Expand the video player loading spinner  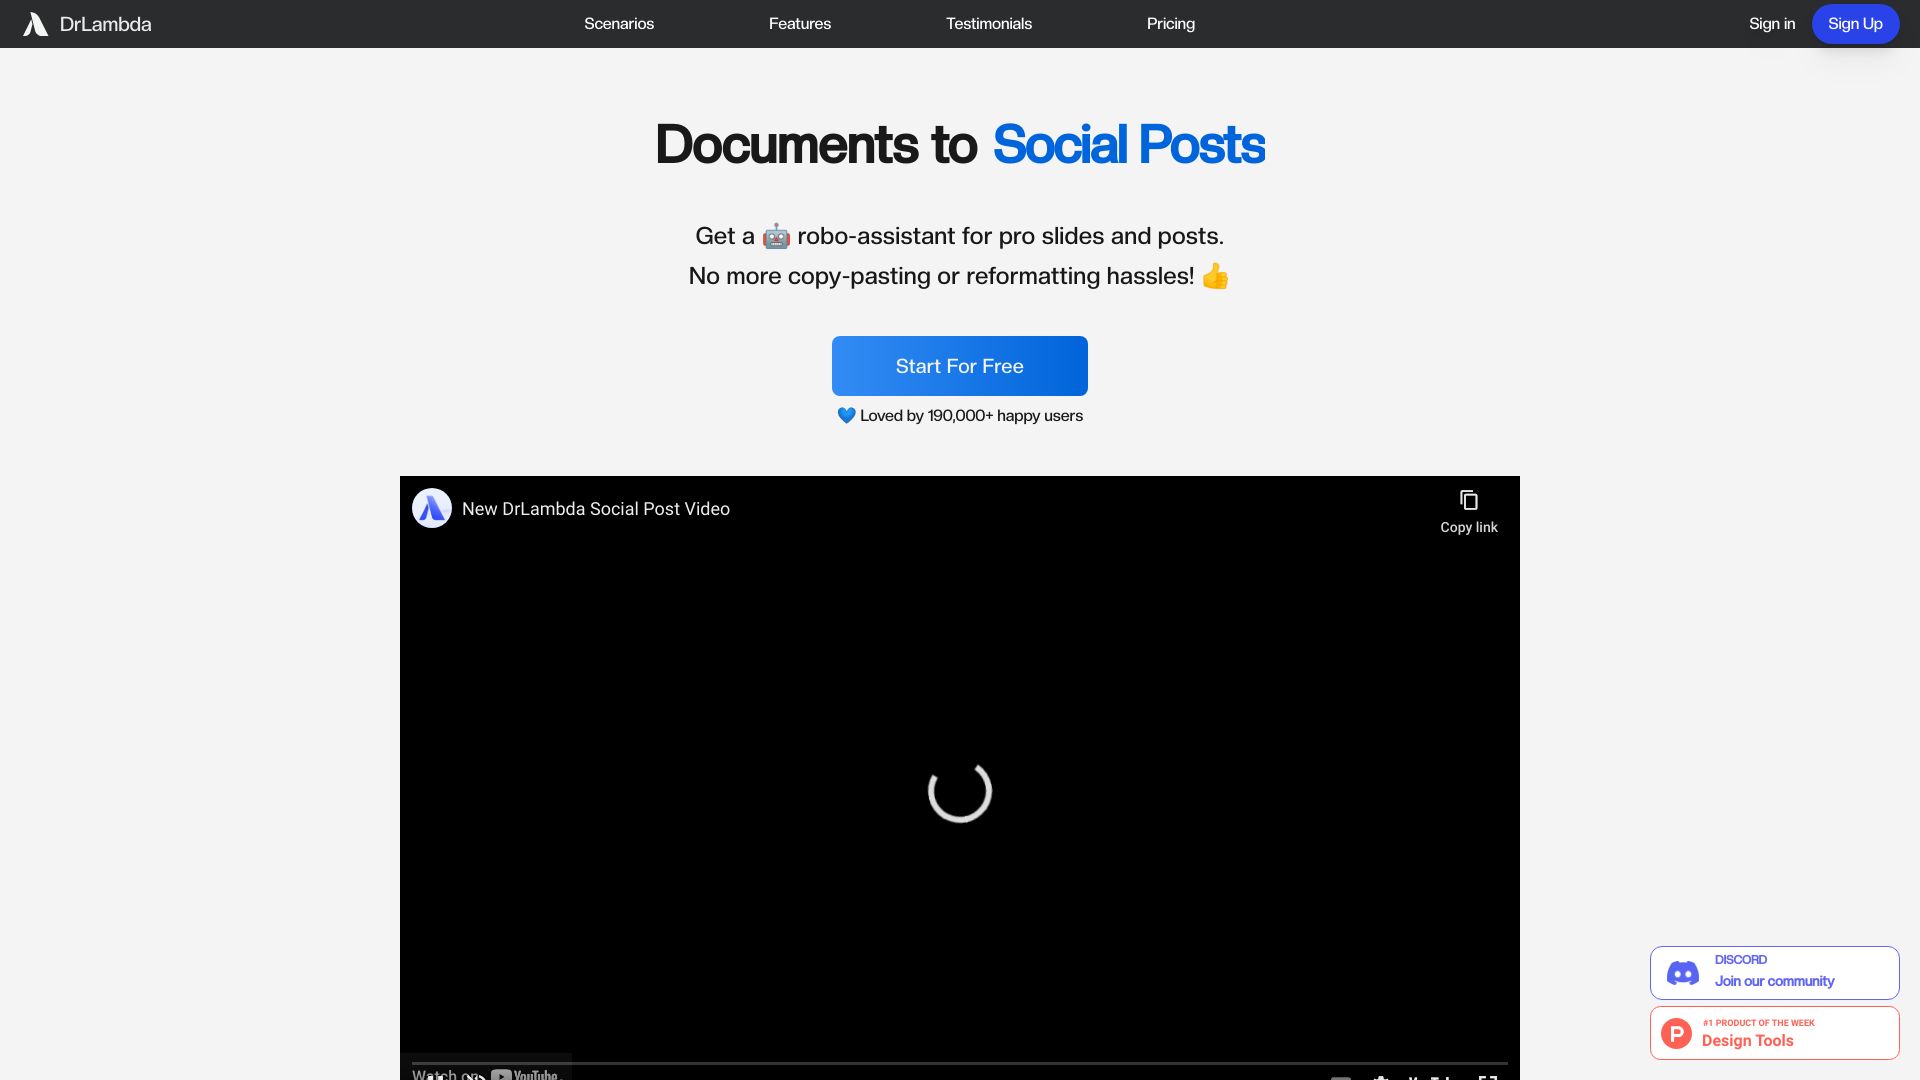[x=959, y=790]
